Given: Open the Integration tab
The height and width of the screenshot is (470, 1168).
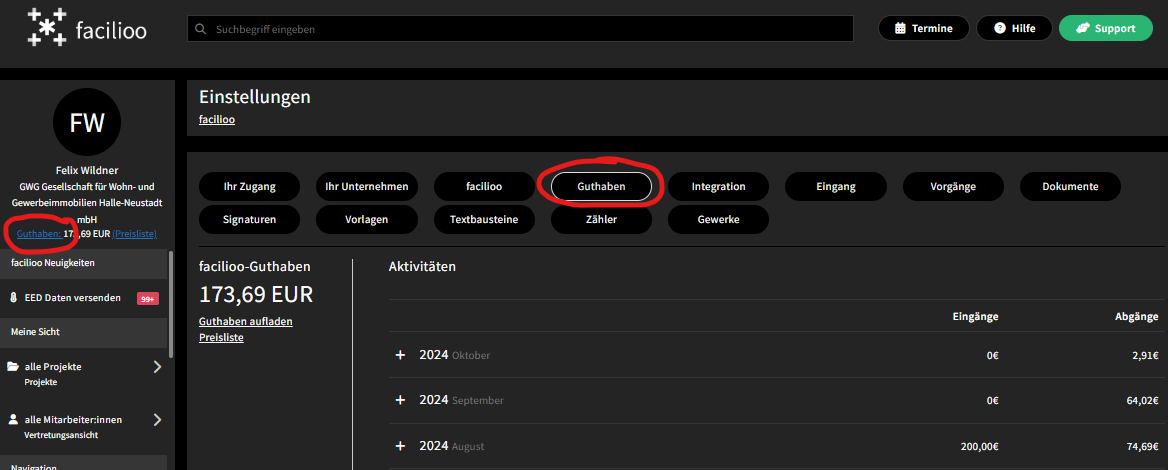Looking at the screenshot, I should coord(718,186).
